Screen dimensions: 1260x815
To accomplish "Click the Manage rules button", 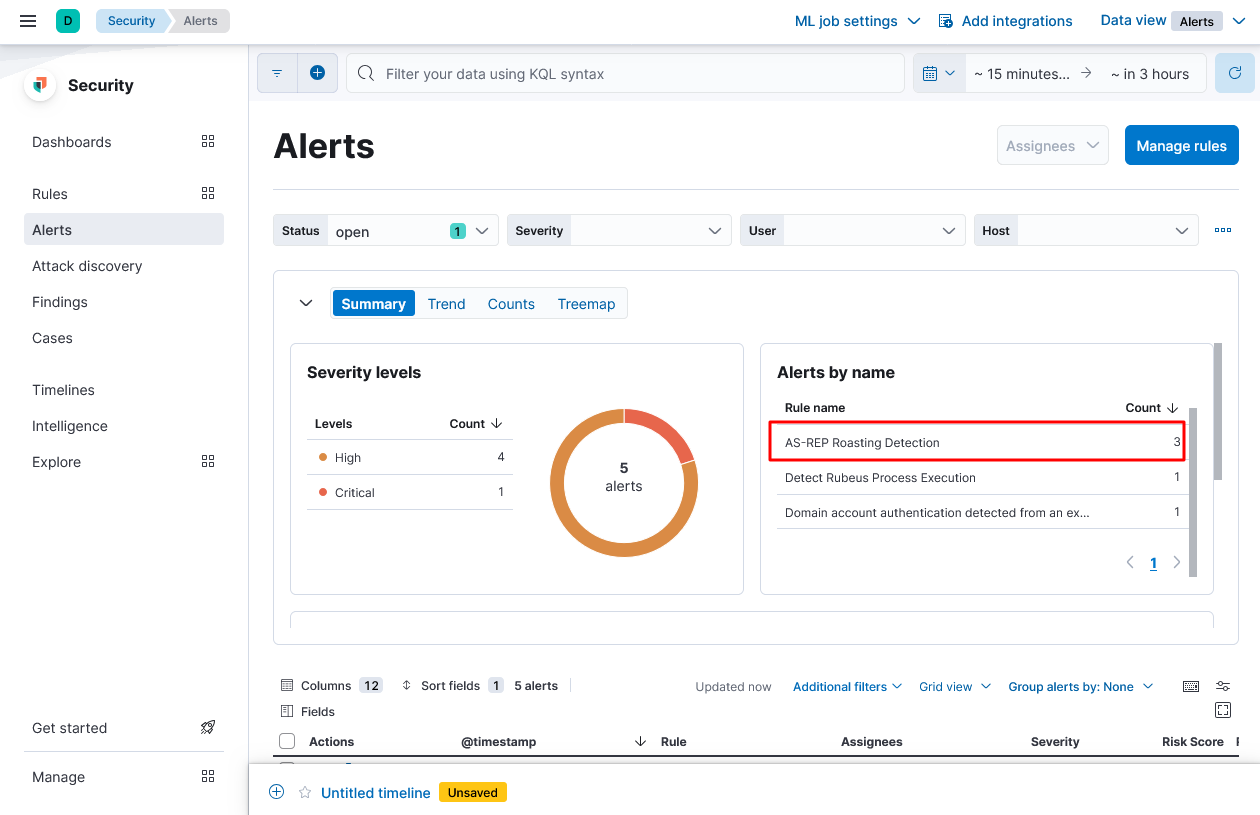I will pyautogui.click(x=1181, y=146).
